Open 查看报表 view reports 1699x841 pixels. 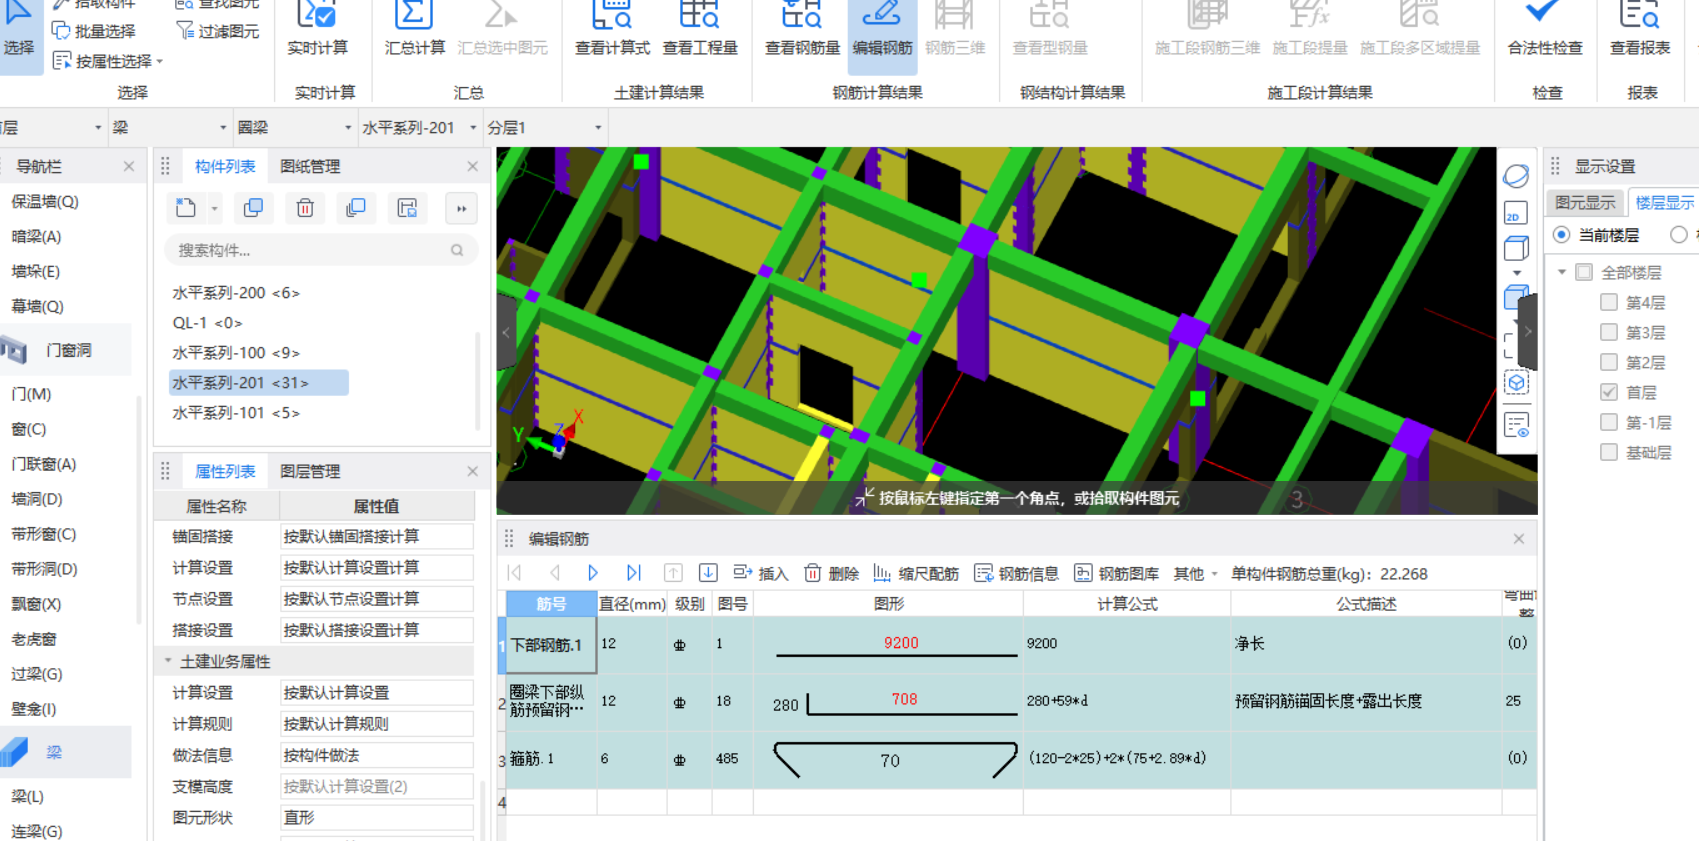pos(1640,30)
